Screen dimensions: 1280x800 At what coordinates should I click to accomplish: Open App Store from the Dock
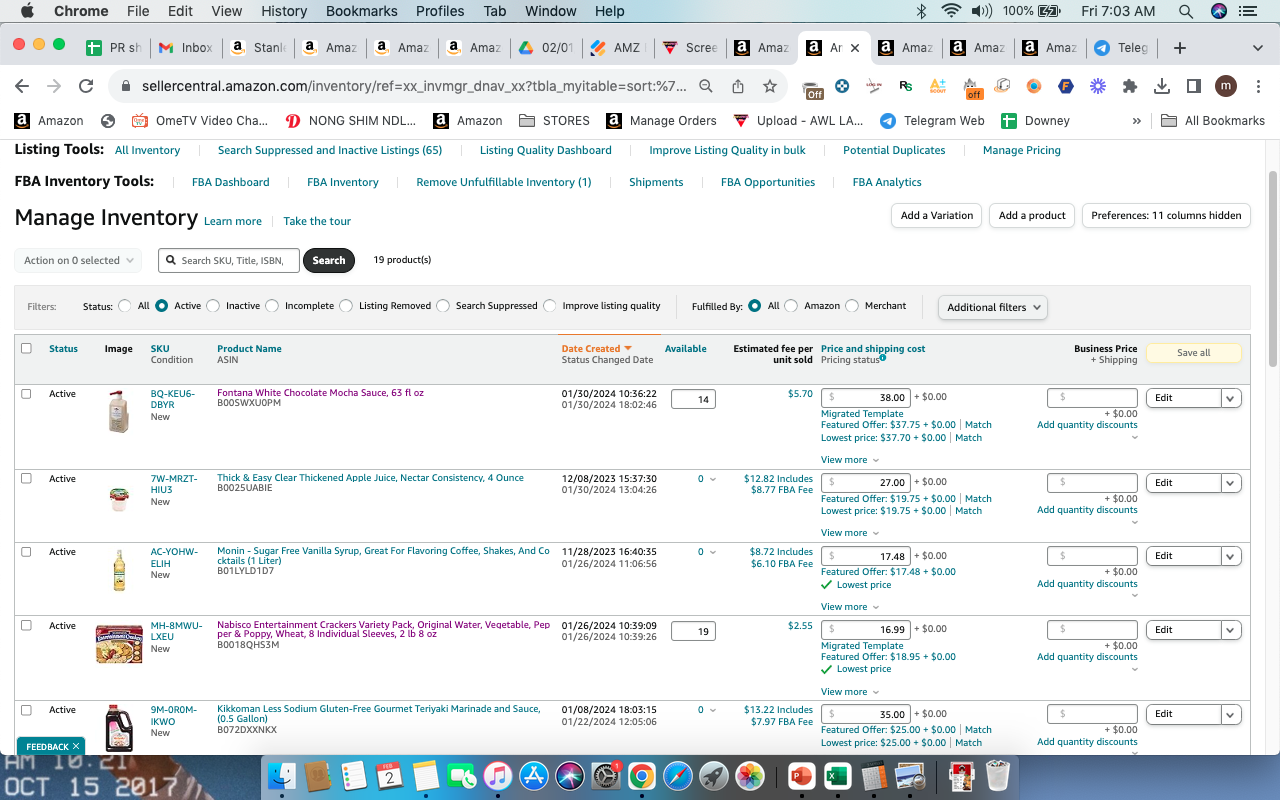pos(533,776)
